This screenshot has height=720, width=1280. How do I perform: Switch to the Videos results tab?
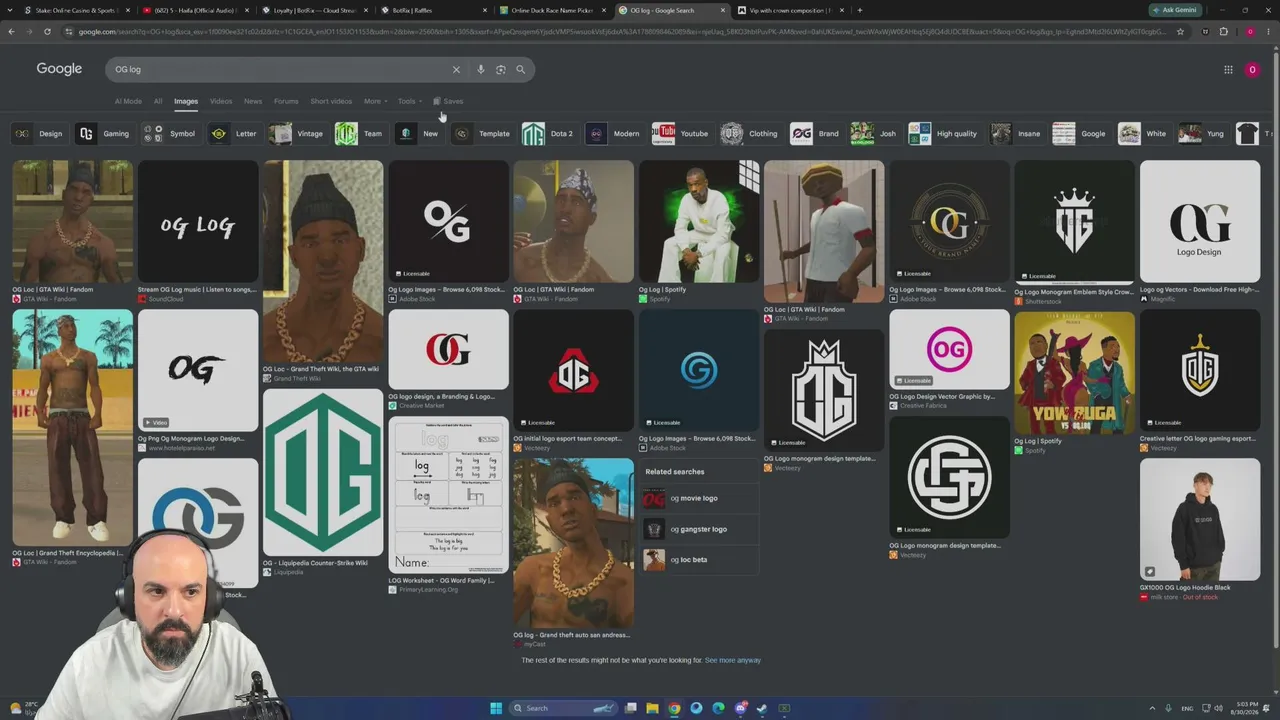221,101
